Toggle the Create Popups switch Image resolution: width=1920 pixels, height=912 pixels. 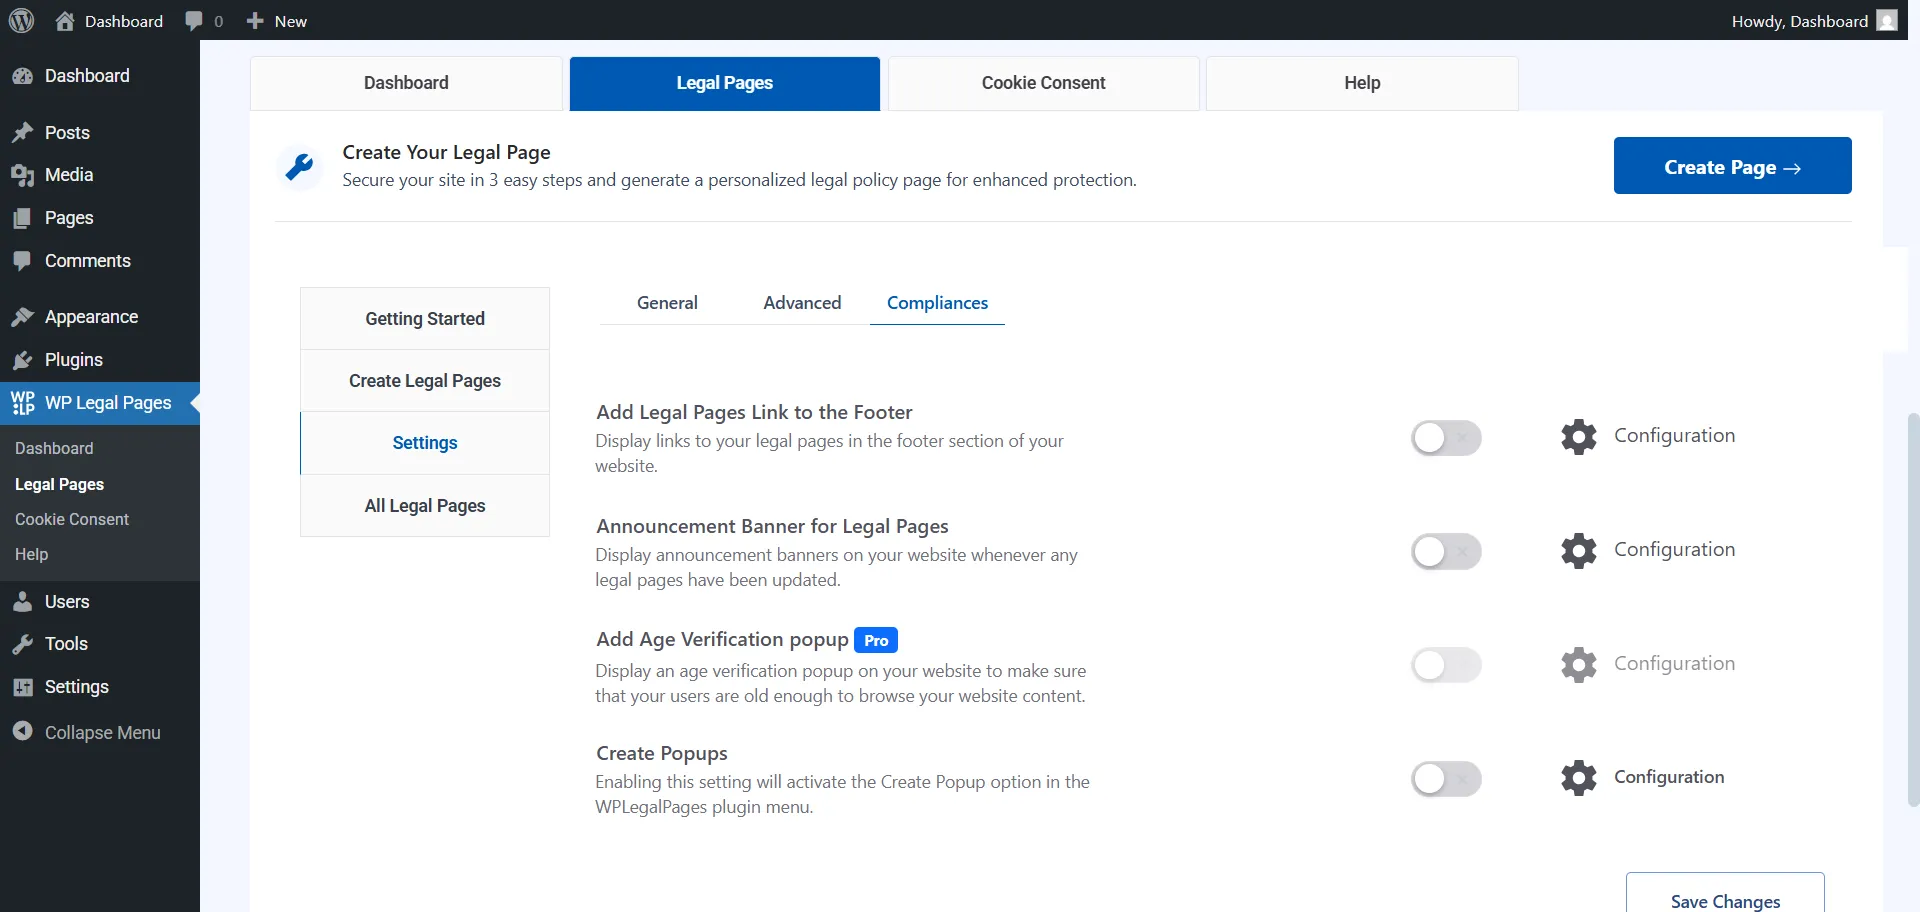(x=1446, y=779)
